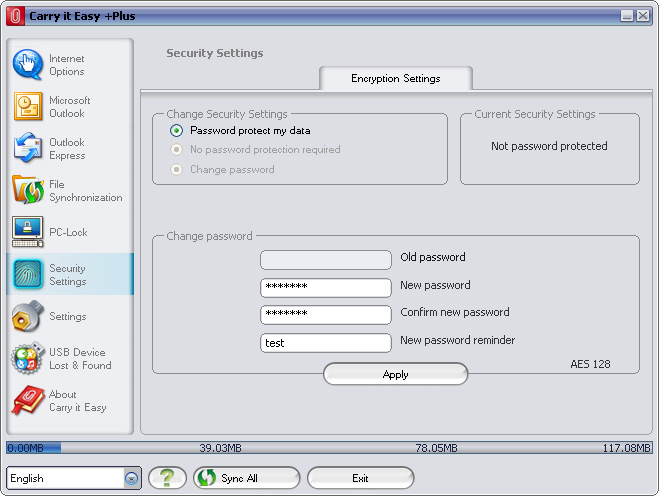The height and width of the screenshot is (496, 659).
Task: Open Settings gear icon in sidebar
Action: (28, 316)
